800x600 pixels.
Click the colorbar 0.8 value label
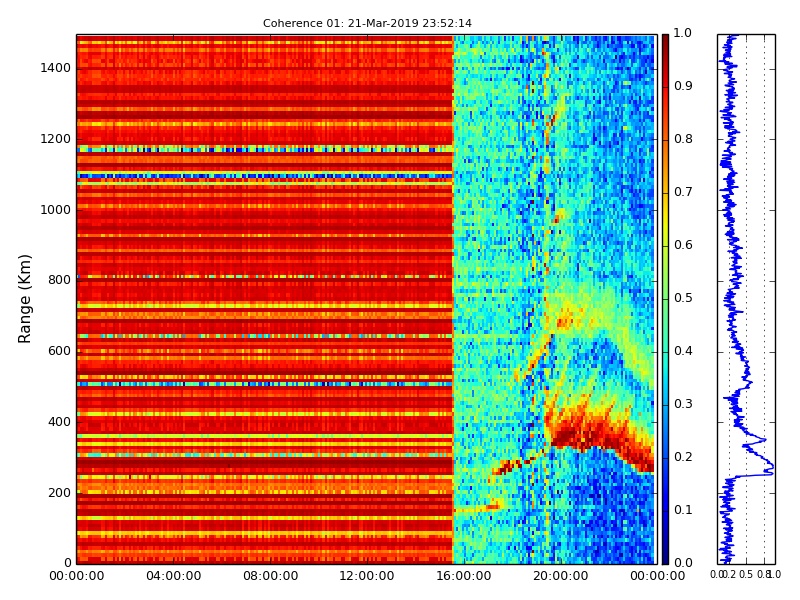pos(683,139)
